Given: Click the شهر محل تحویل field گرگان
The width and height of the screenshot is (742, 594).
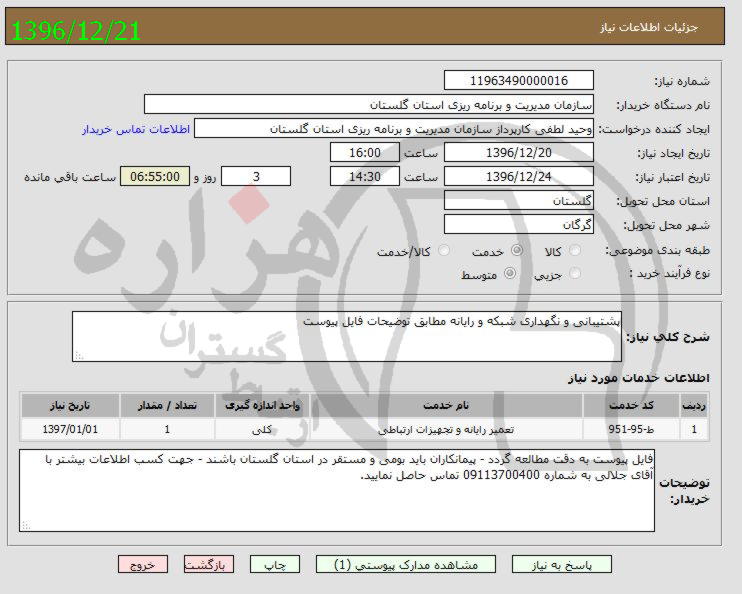Looking at the screenshot, I should pyautogui.click(x=519, y=224).
